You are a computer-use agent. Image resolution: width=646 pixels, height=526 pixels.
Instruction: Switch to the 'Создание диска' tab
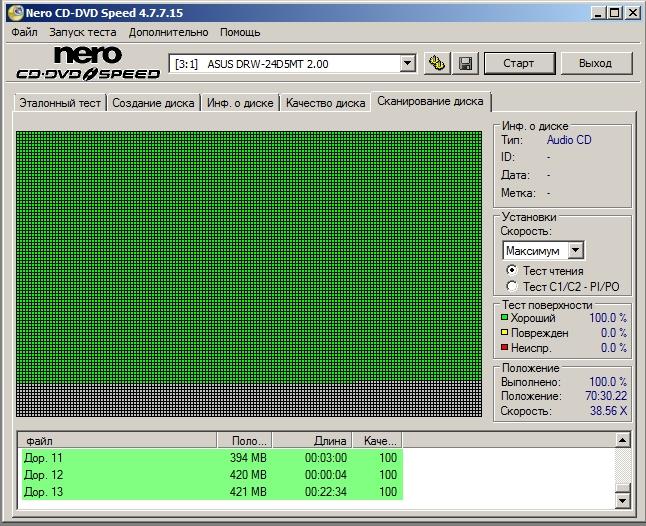coord(152,103)
